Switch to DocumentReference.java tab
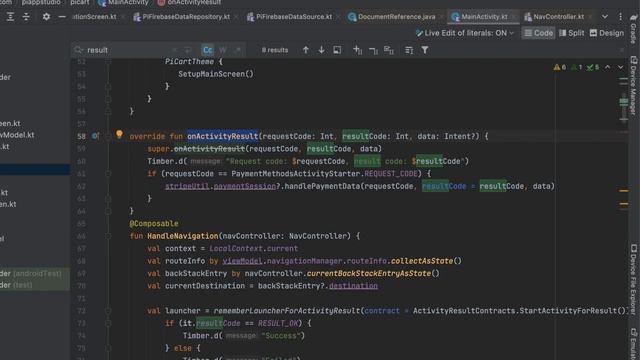Screen dimensions: 640x360 coord(392,17)
